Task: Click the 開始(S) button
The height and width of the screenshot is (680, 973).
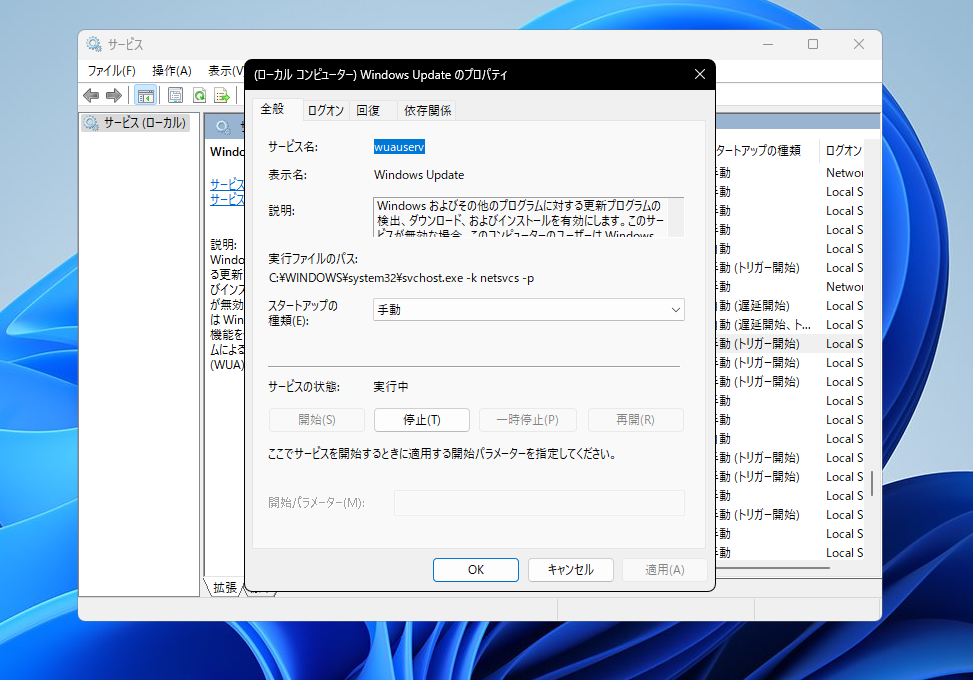Action: tap(316, 420)
